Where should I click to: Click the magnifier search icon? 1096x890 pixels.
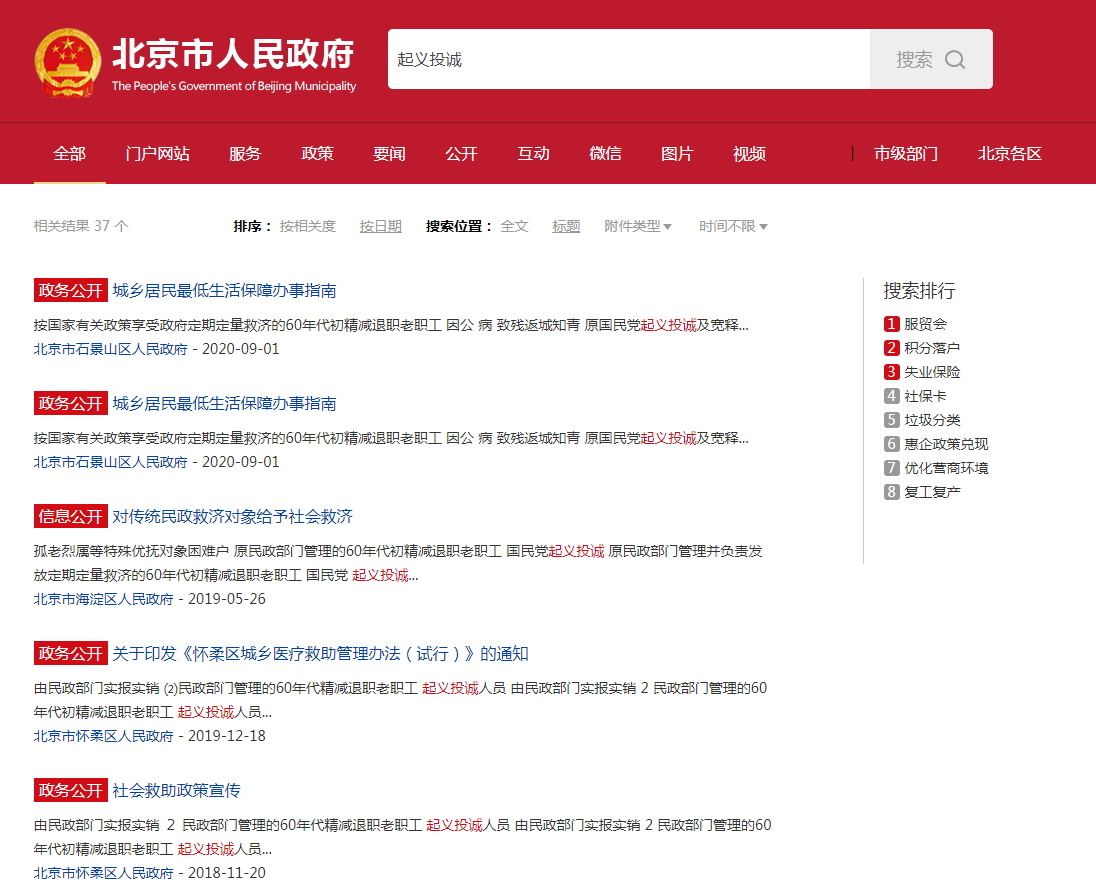(955, 59)
